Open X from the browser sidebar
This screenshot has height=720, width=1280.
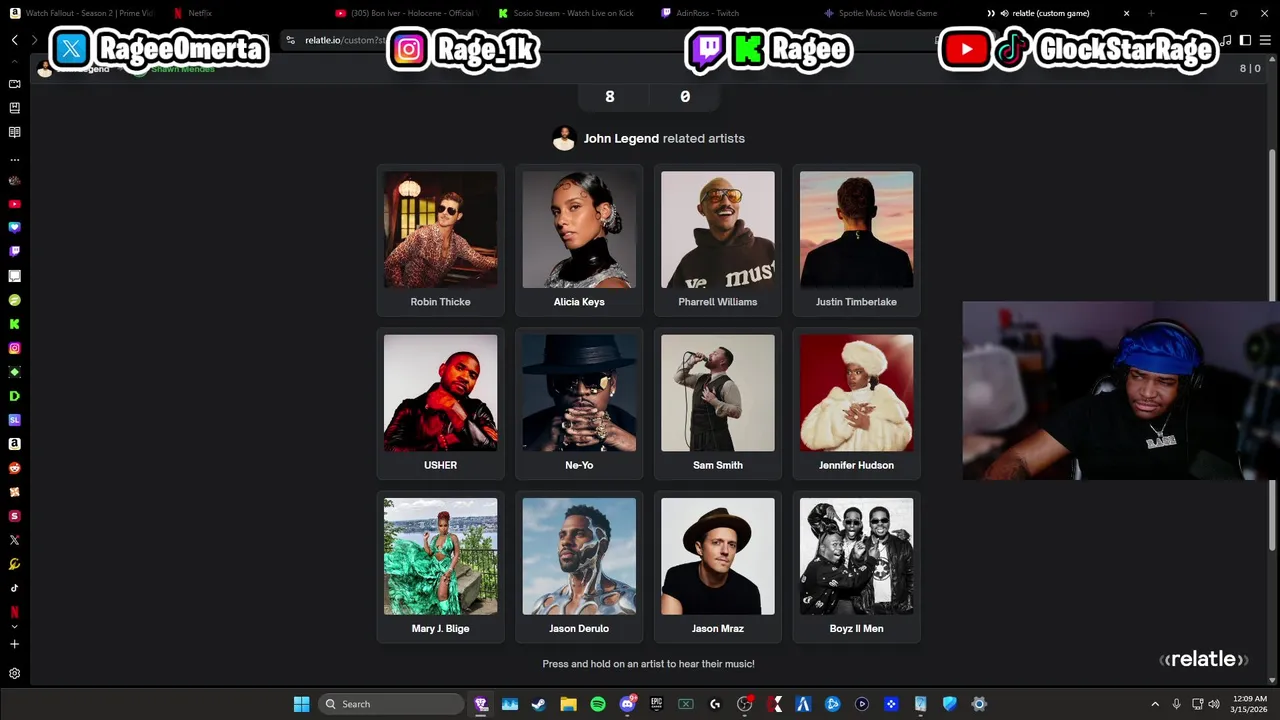click(x=14, y=540)
